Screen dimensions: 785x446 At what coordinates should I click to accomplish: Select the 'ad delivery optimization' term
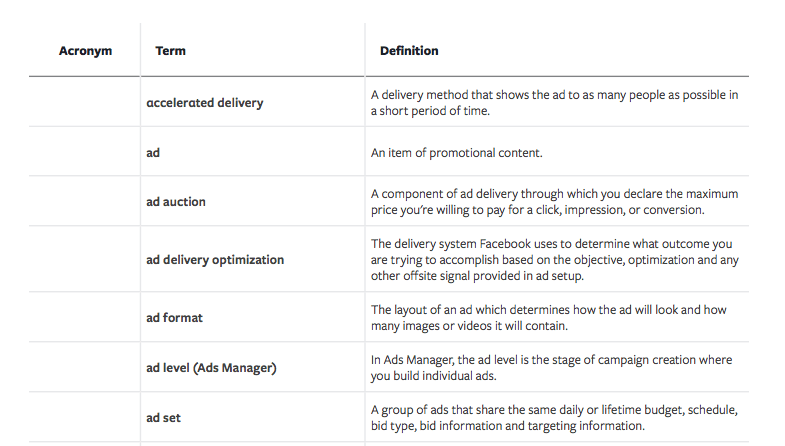pos(215,260)
